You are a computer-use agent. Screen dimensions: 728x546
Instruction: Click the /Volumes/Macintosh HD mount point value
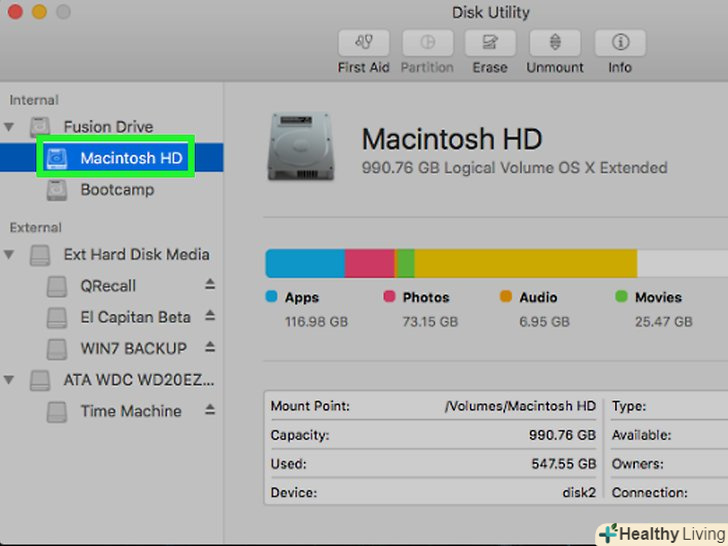click(x=520, y=406)
